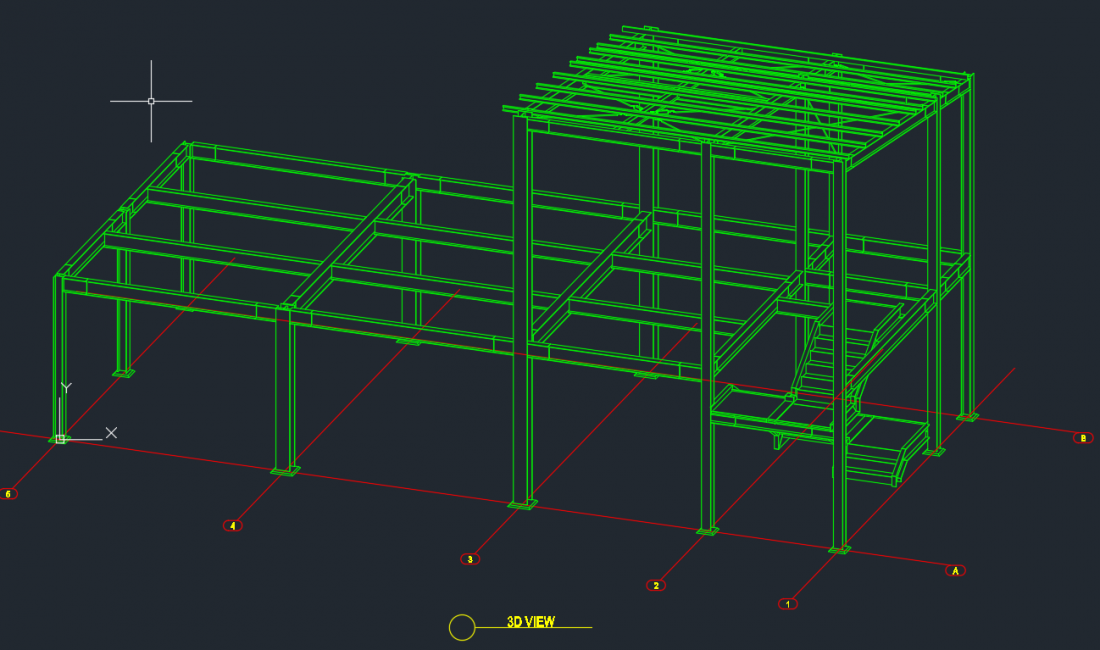Select base plate at grid line 1 column

840,549
